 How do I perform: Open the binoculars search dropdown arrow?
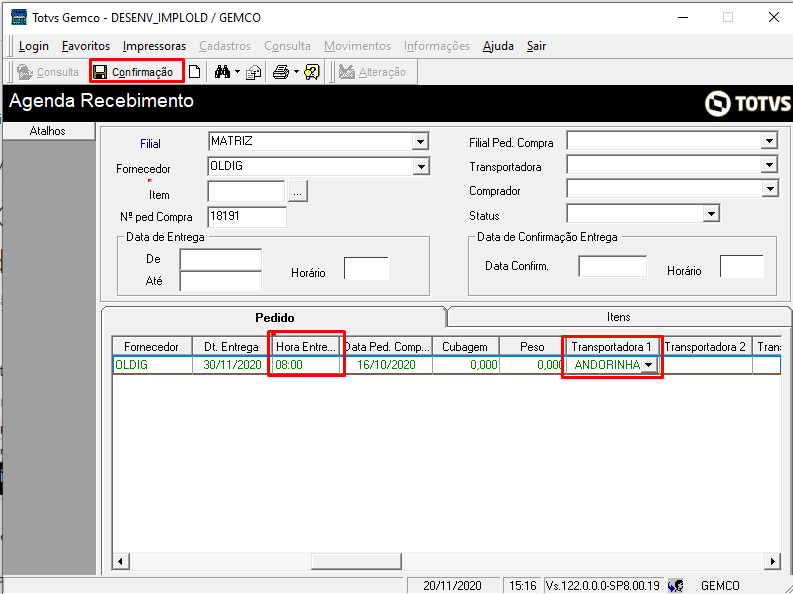(237, 72)
